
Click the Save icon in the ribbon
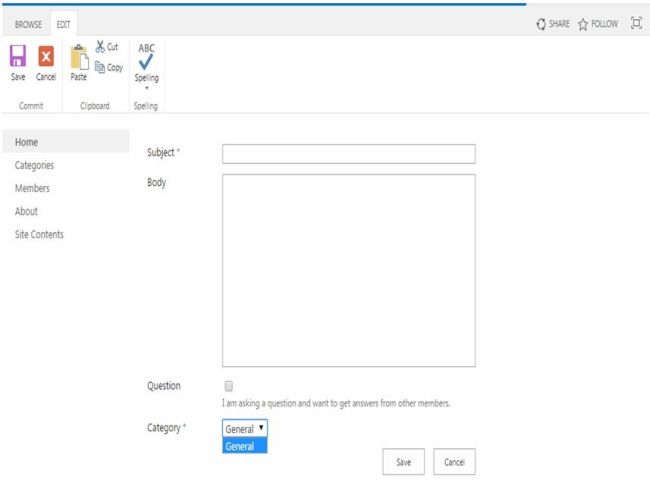[x=18, y=56]
